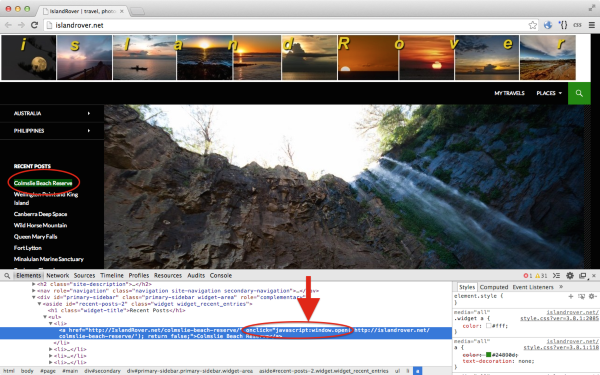Pick the white #fff color swatch
The image size is (600, 375).
coord(488,326)
